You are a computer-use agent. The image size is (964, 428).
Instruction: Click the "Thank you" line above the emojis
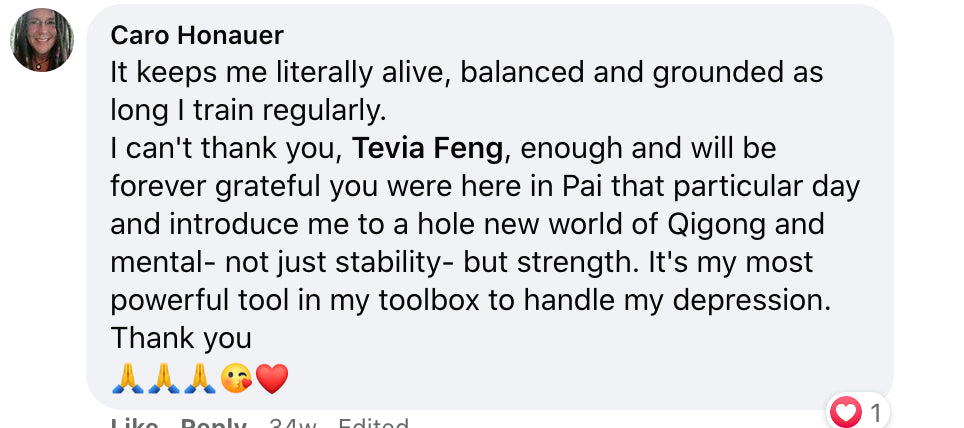click(x=181, y=340)
